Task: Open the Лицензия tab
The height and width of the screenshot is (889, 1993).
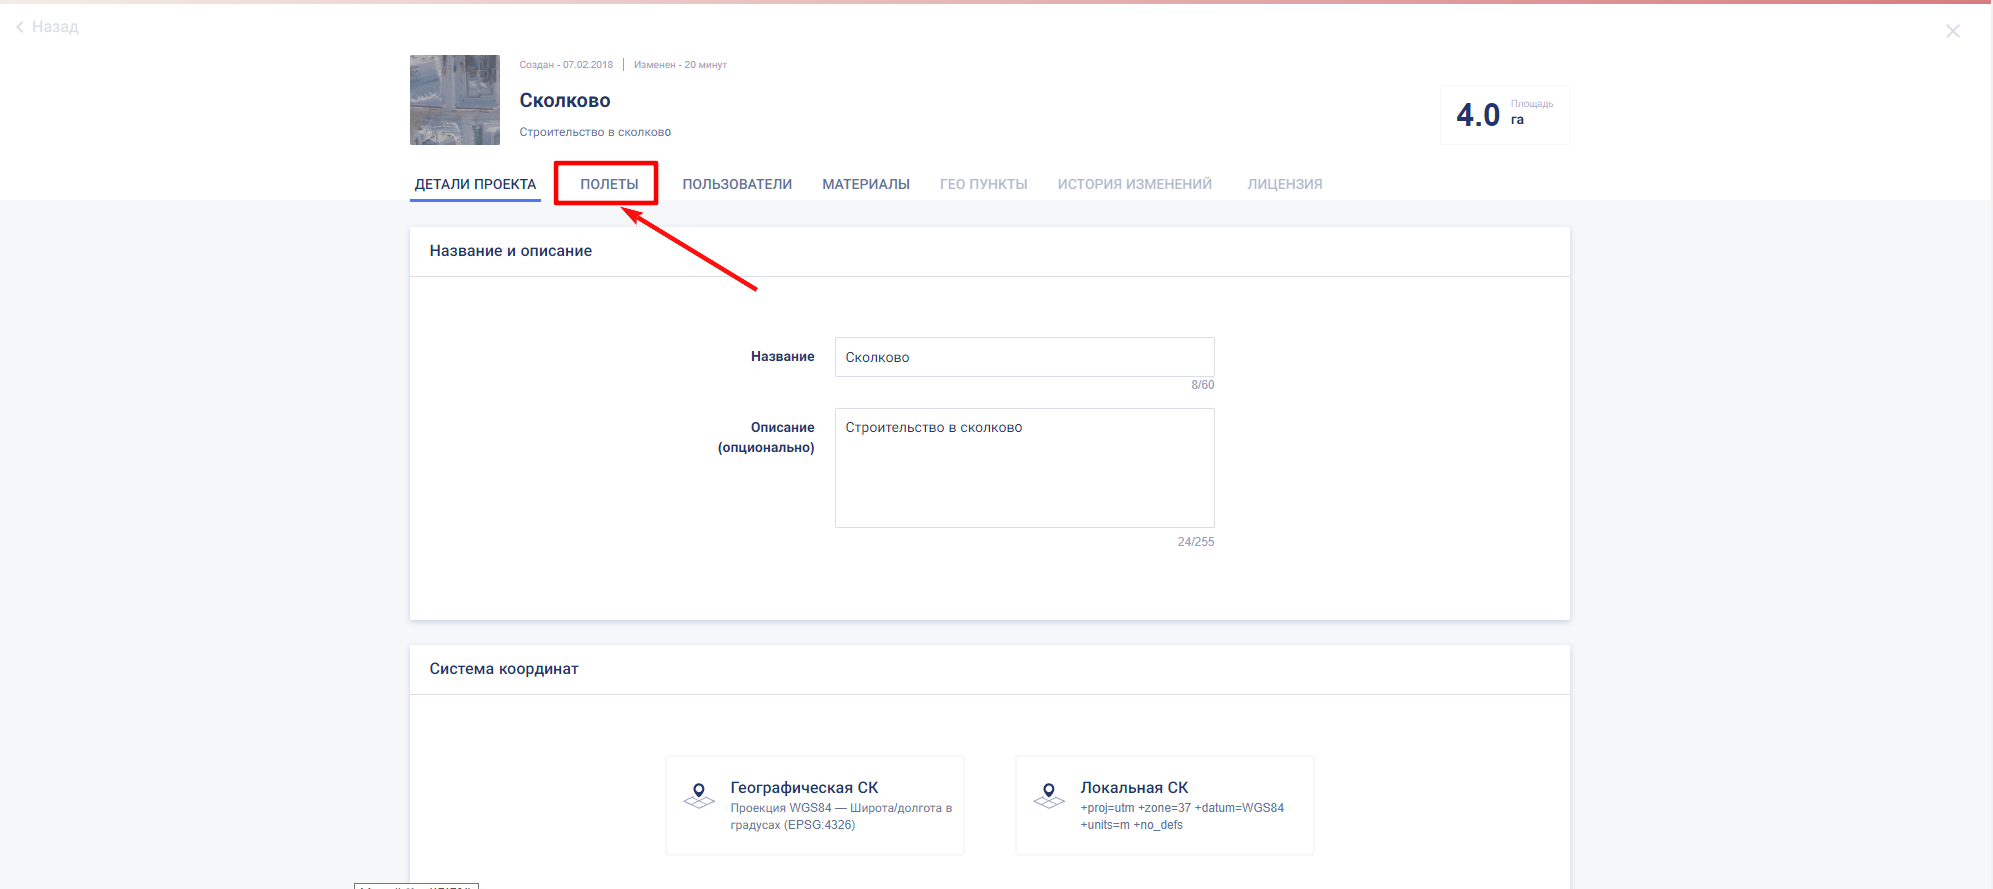Action: pyautogui.click(x=1284, y=184)
